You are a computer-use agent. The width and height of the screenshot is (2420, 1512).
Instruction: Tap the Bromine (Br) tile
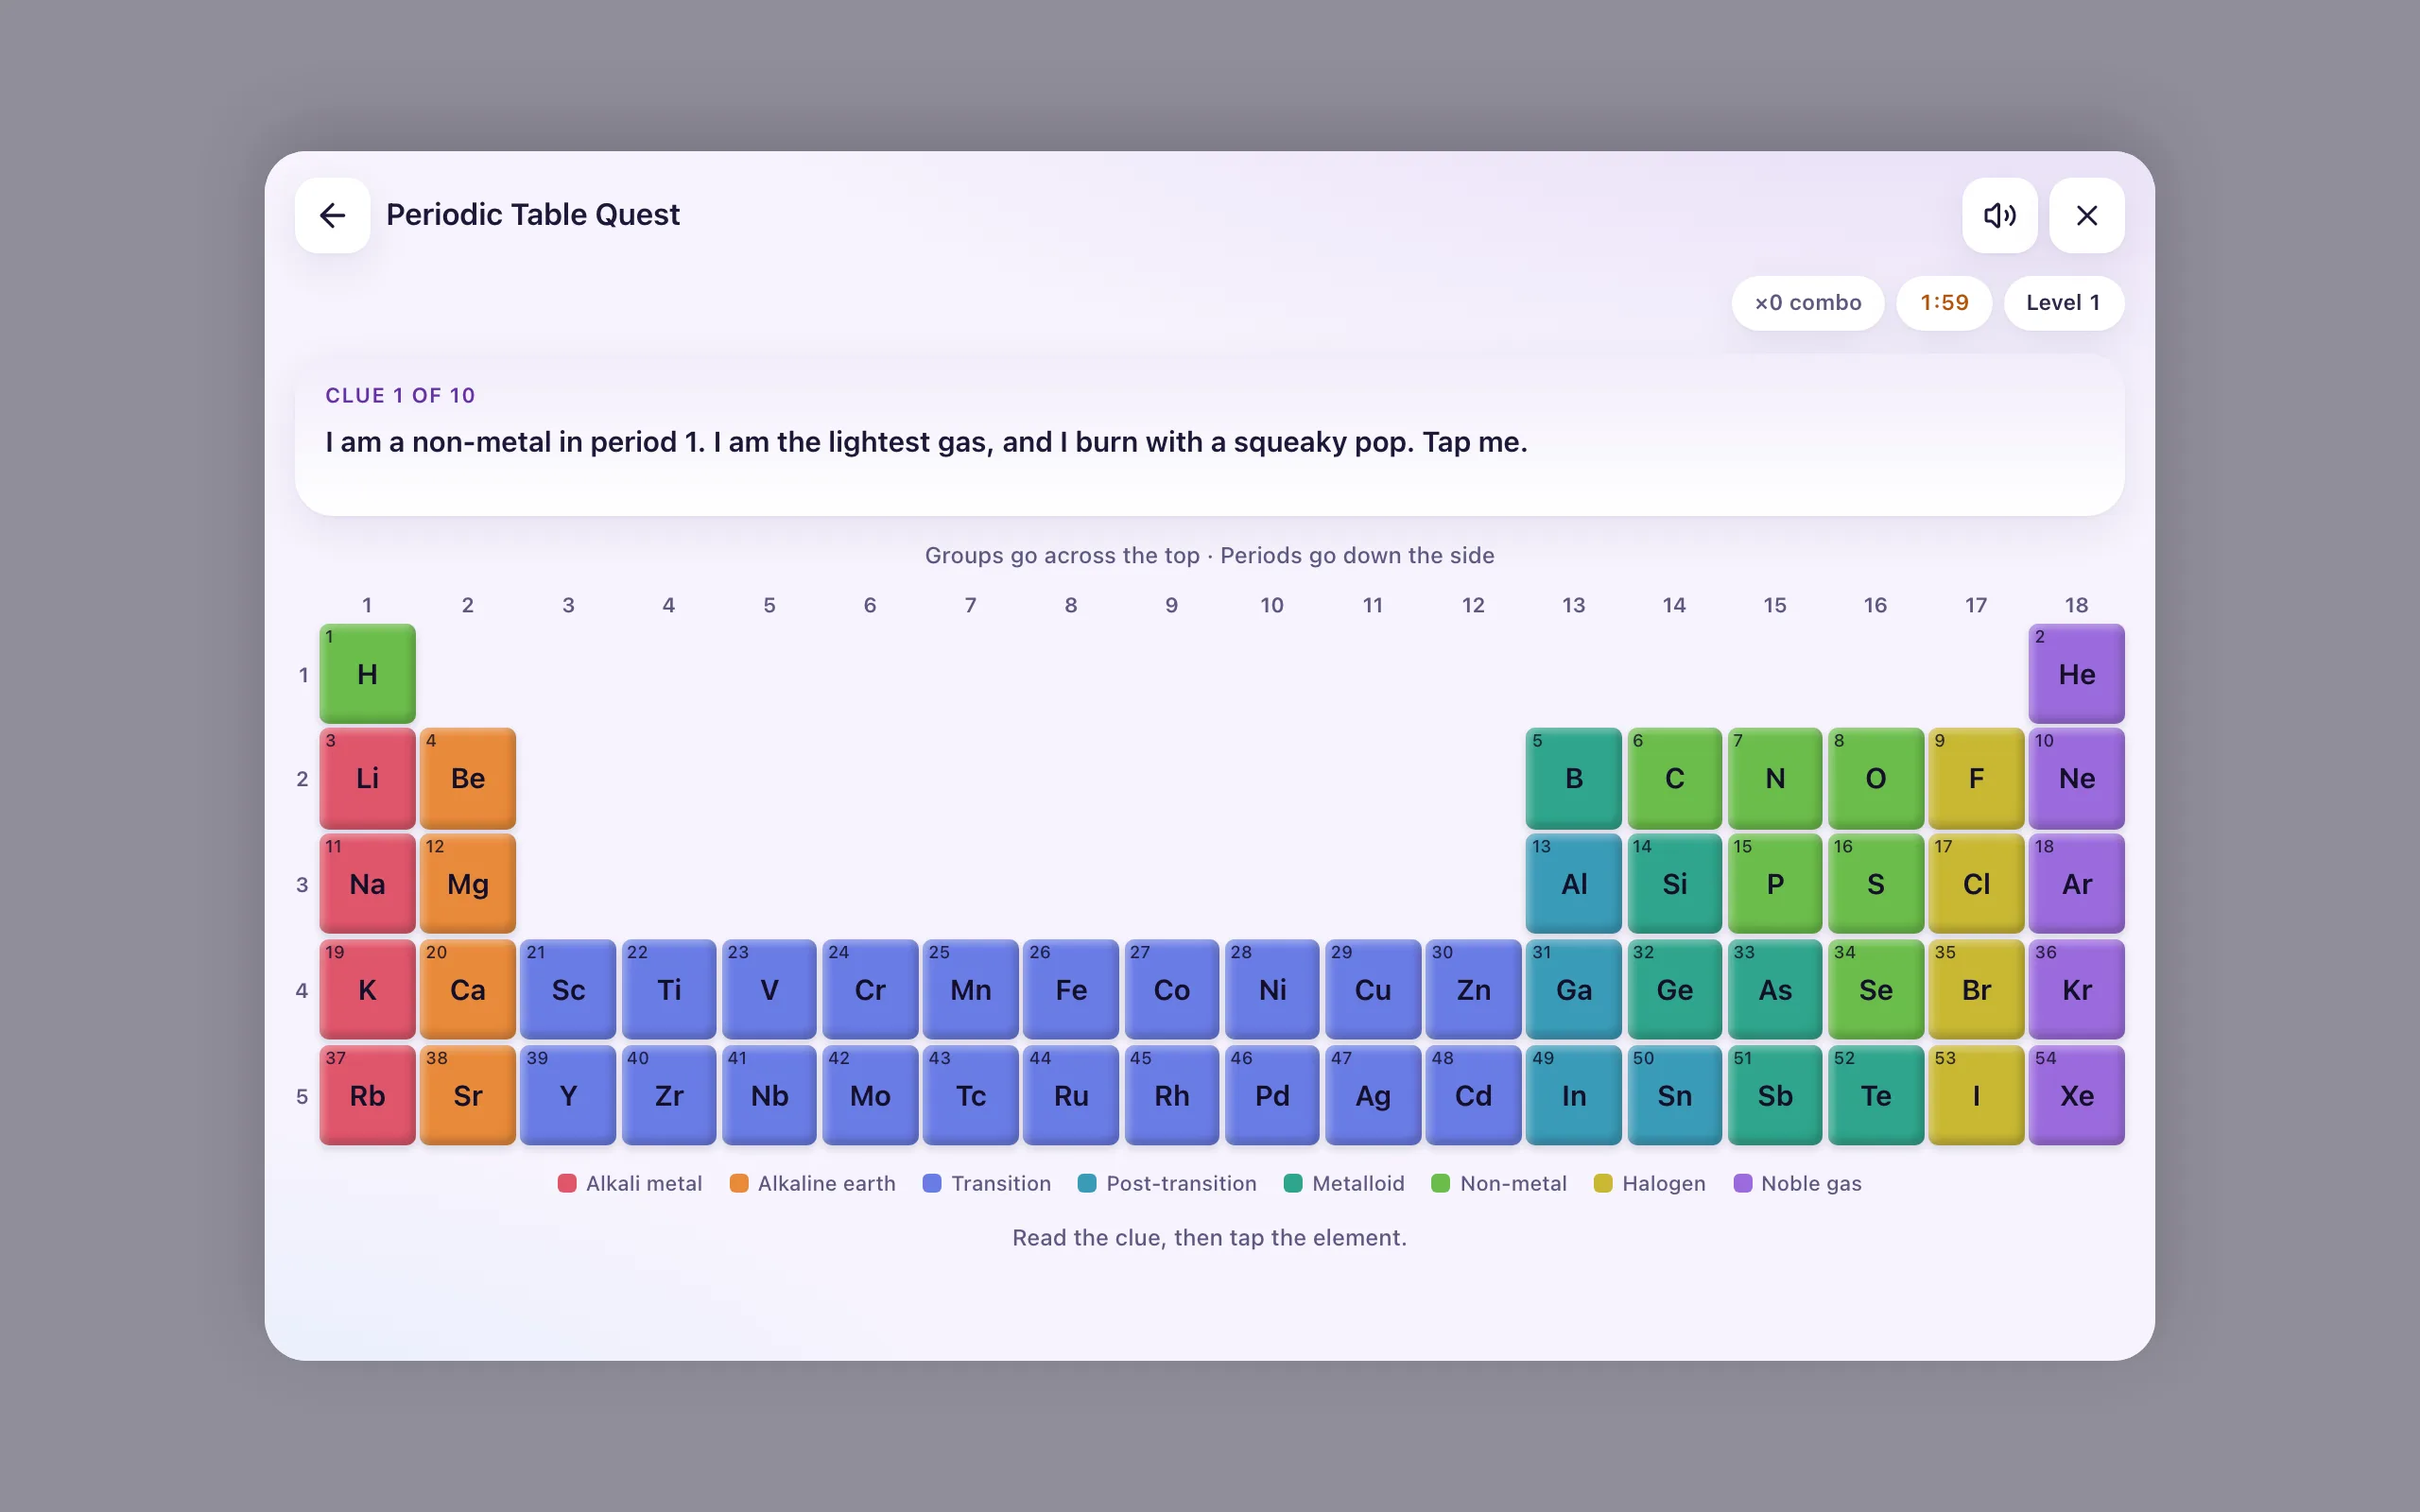coord(1976,989)
